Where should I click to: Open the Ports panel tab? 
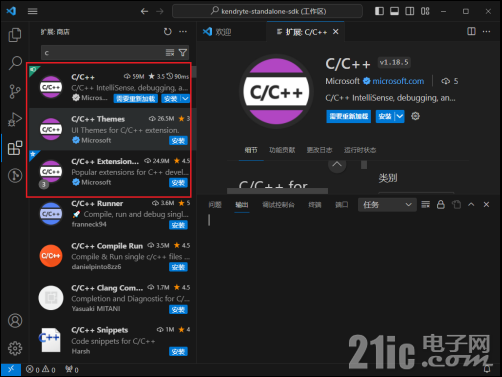(x=341, y=205)
